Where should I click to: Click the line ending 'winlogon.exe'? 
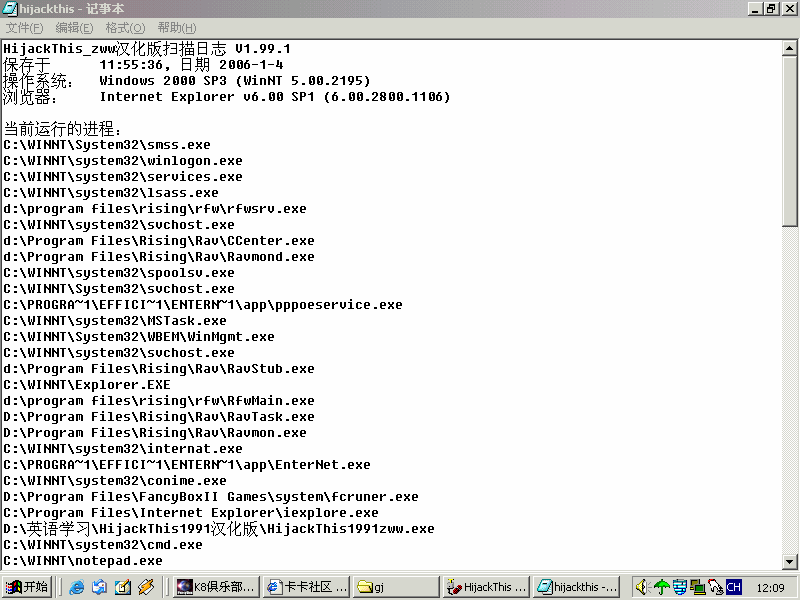click(x=123, y=161)
